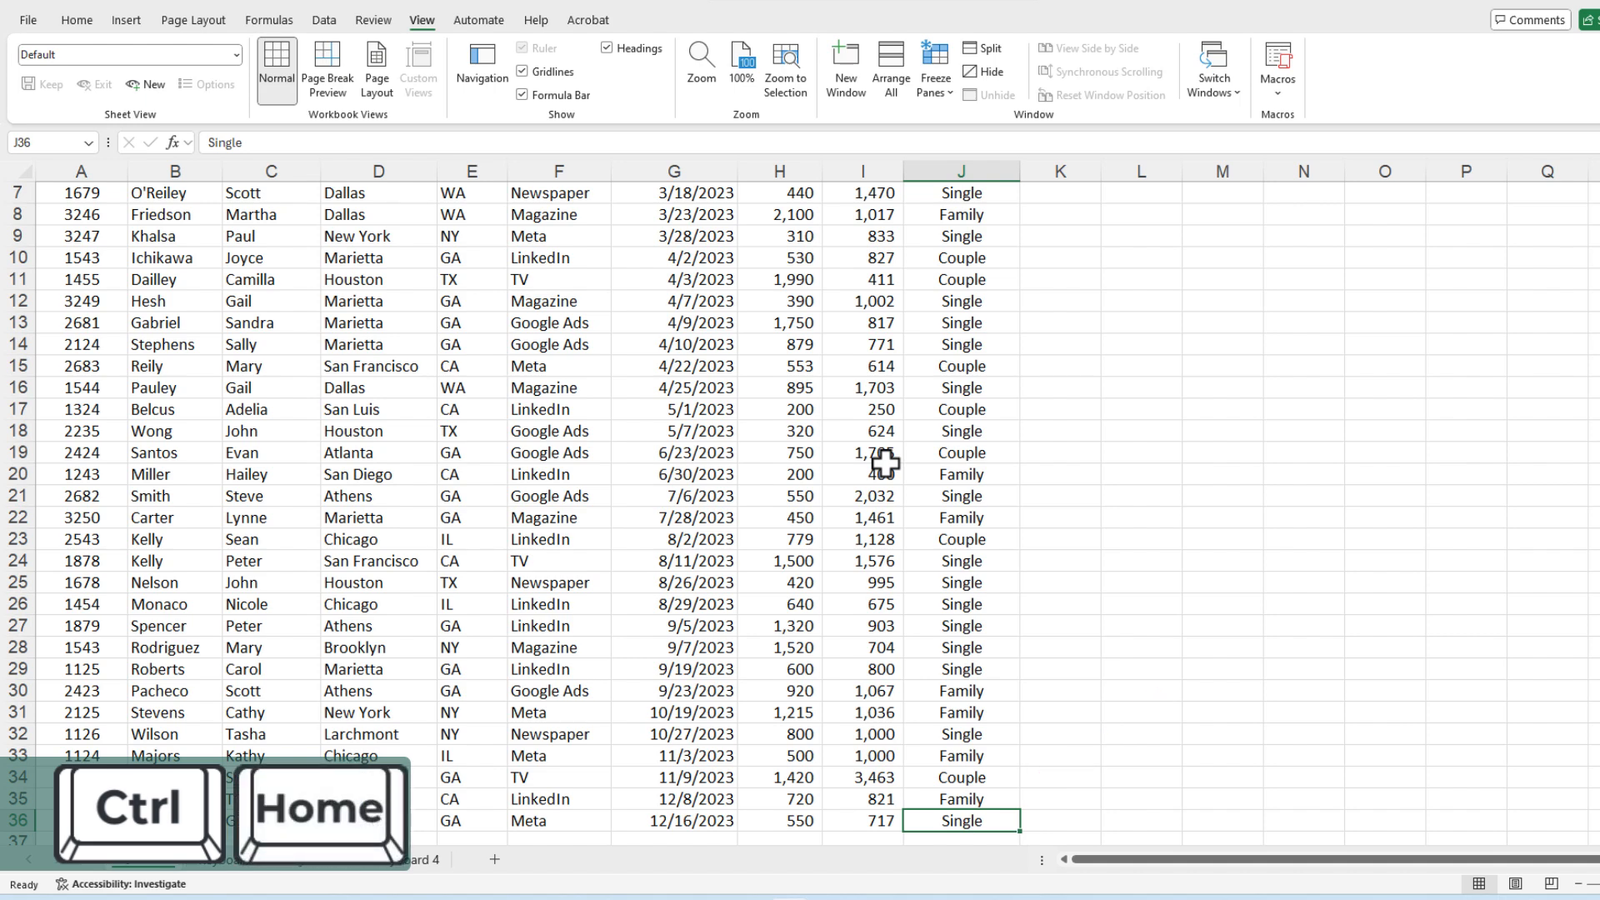Open the Comments pane

point(1530,19)
